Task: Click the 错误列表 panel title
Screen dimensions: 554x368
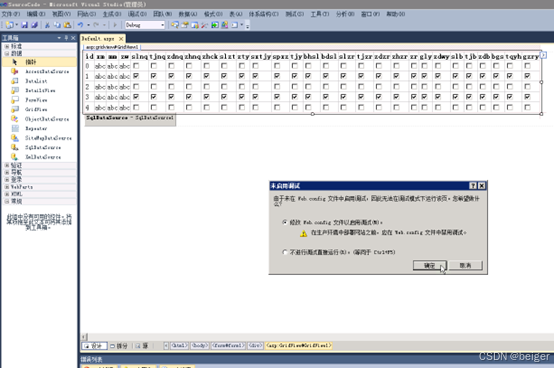Action: [x=92, y=360]
